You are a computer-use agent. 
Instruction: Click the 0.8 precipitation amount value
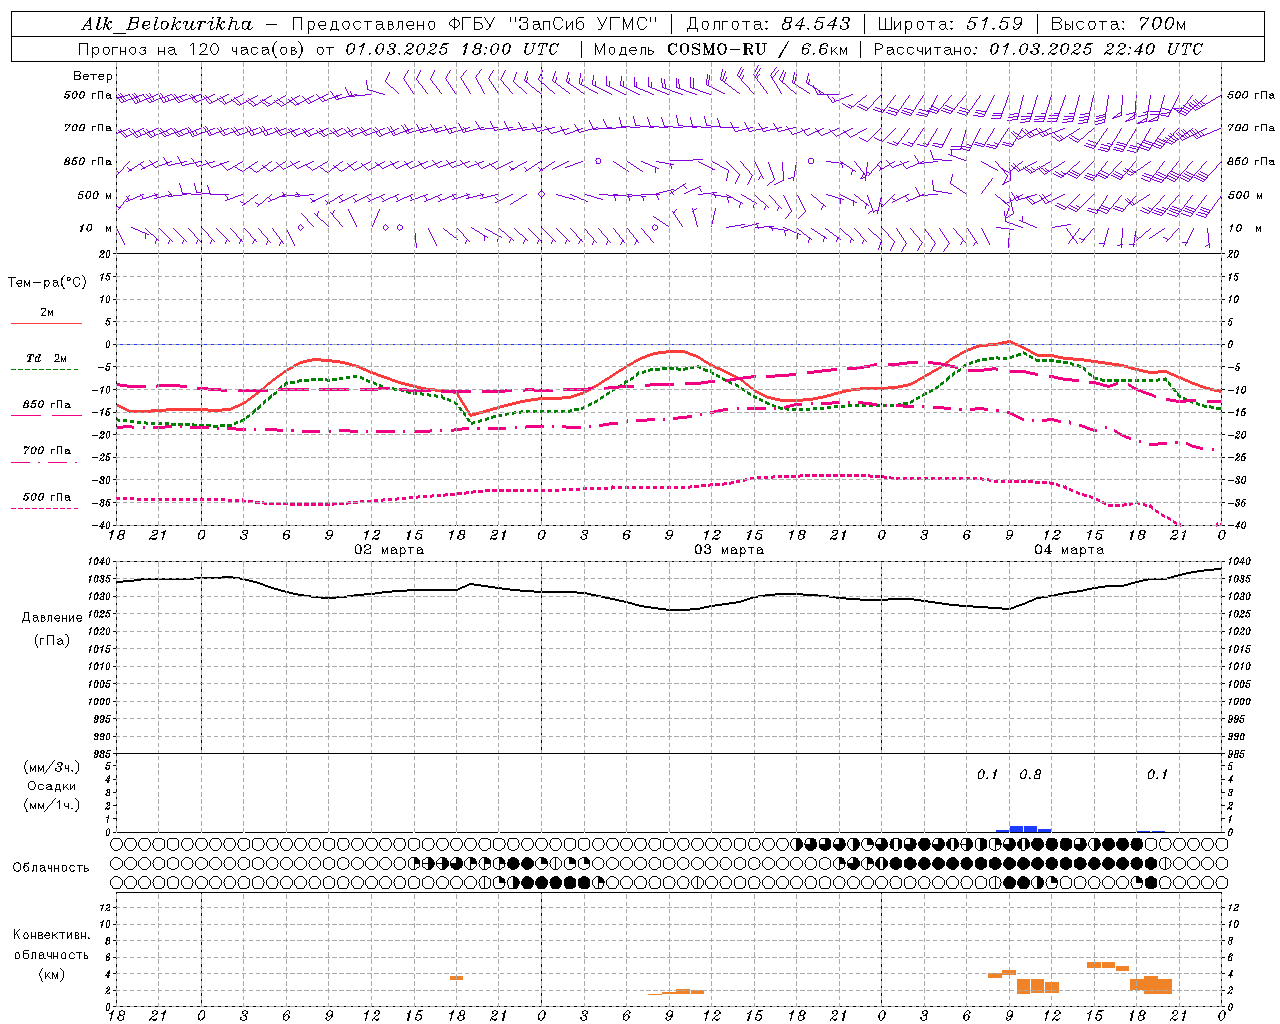click(1030, 775)
